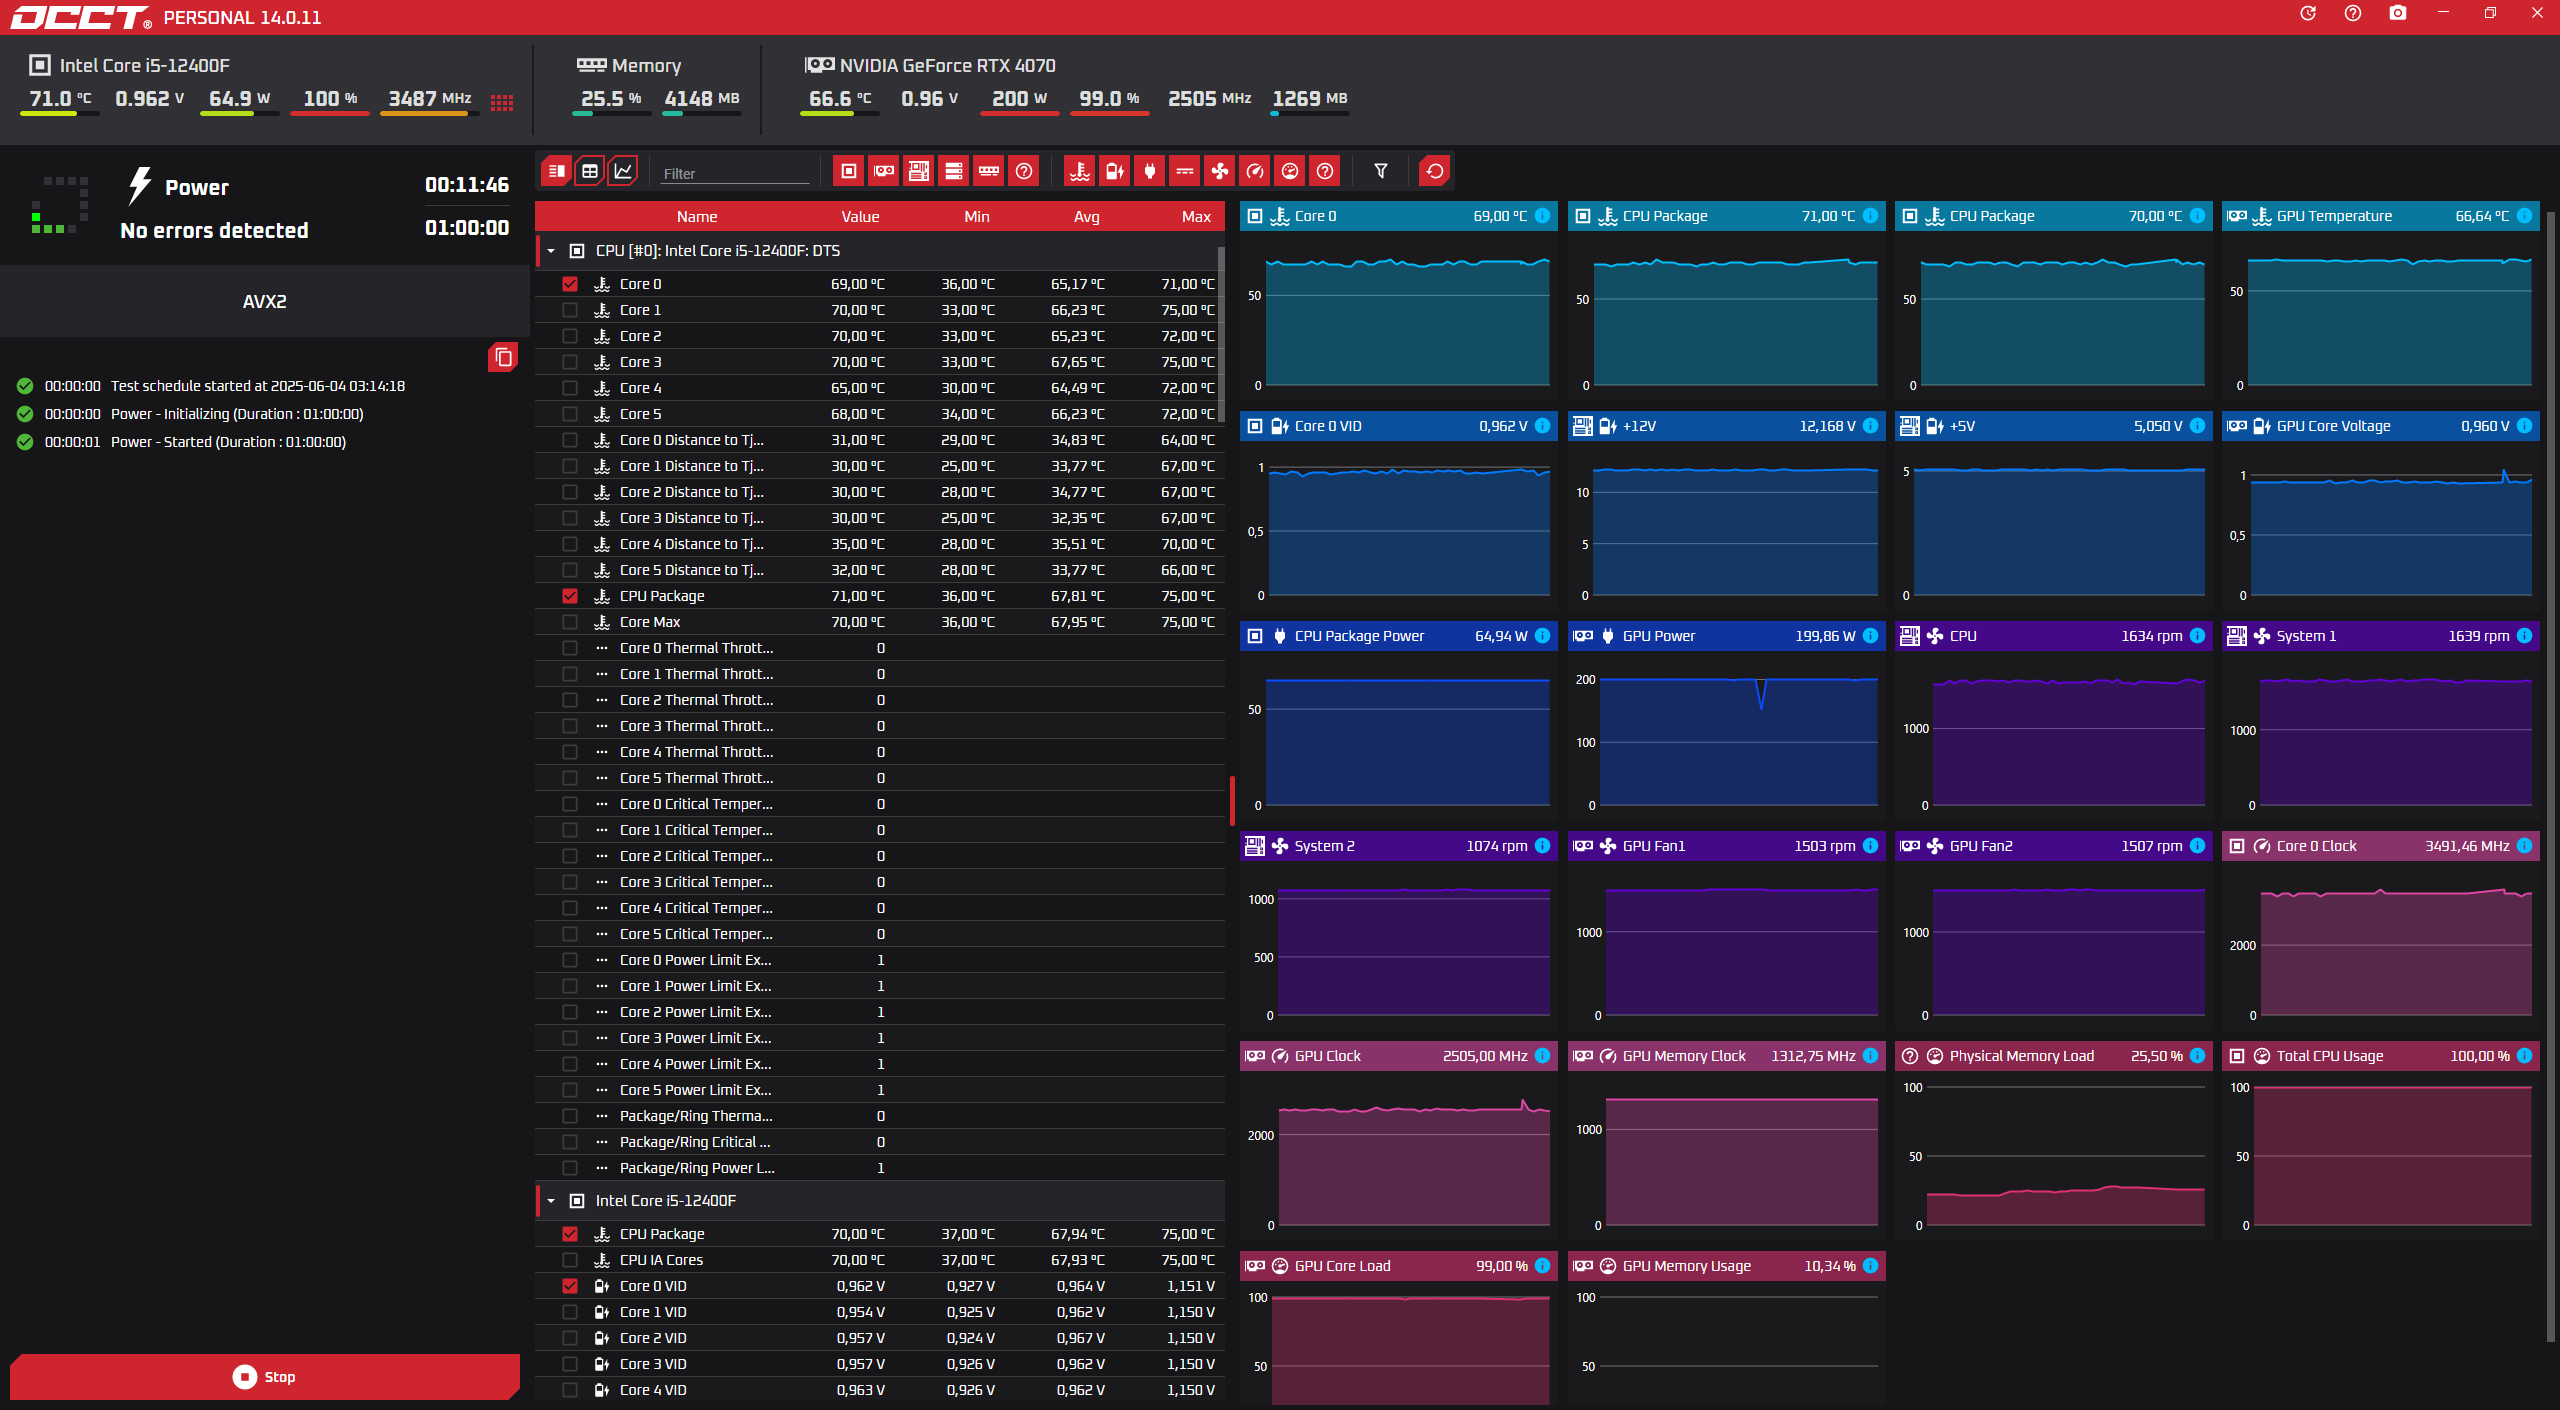The height and width of the screenshot is (1410, 2560).
Task: Check the Core 3 temperature checkbox
Action: [x=570, y=362]
